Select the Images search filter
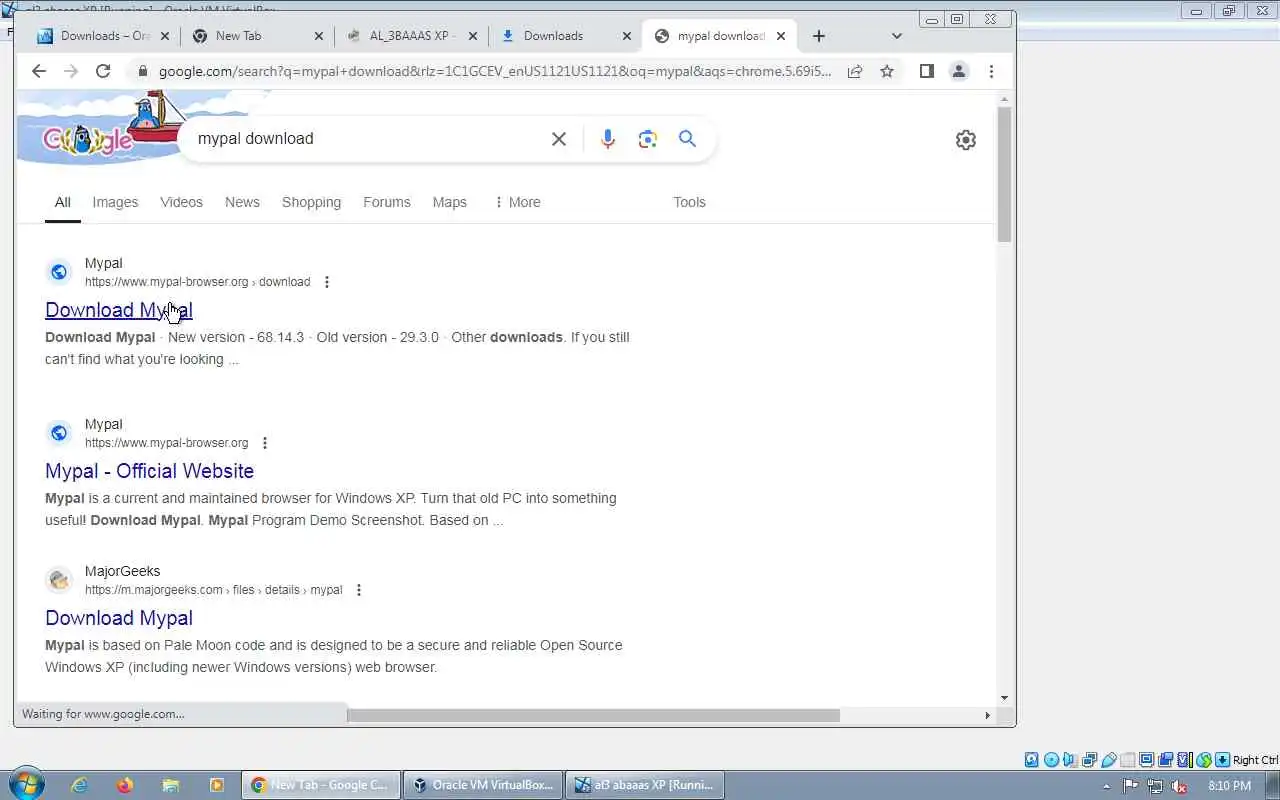This screenshot has width=1280, height=800. click(115, 202)
